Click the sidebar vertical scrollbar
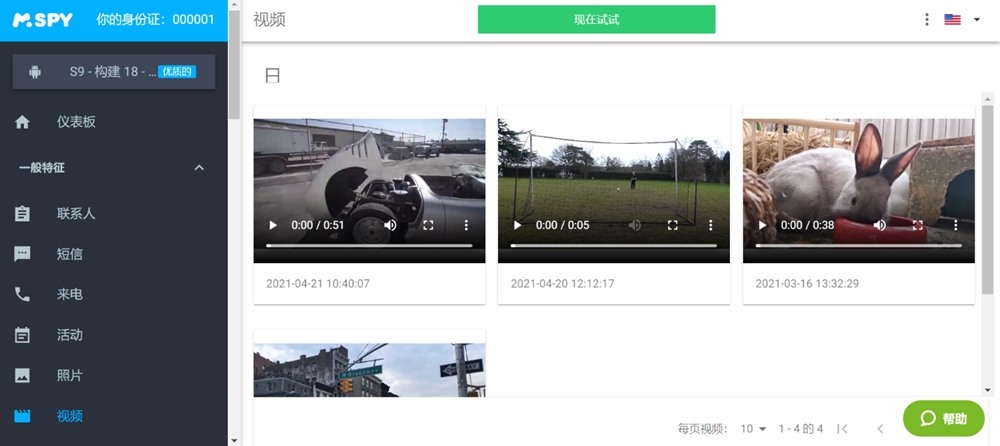Image resolution: width=1000 pixels, height=446 pixels. pos(234,64)
